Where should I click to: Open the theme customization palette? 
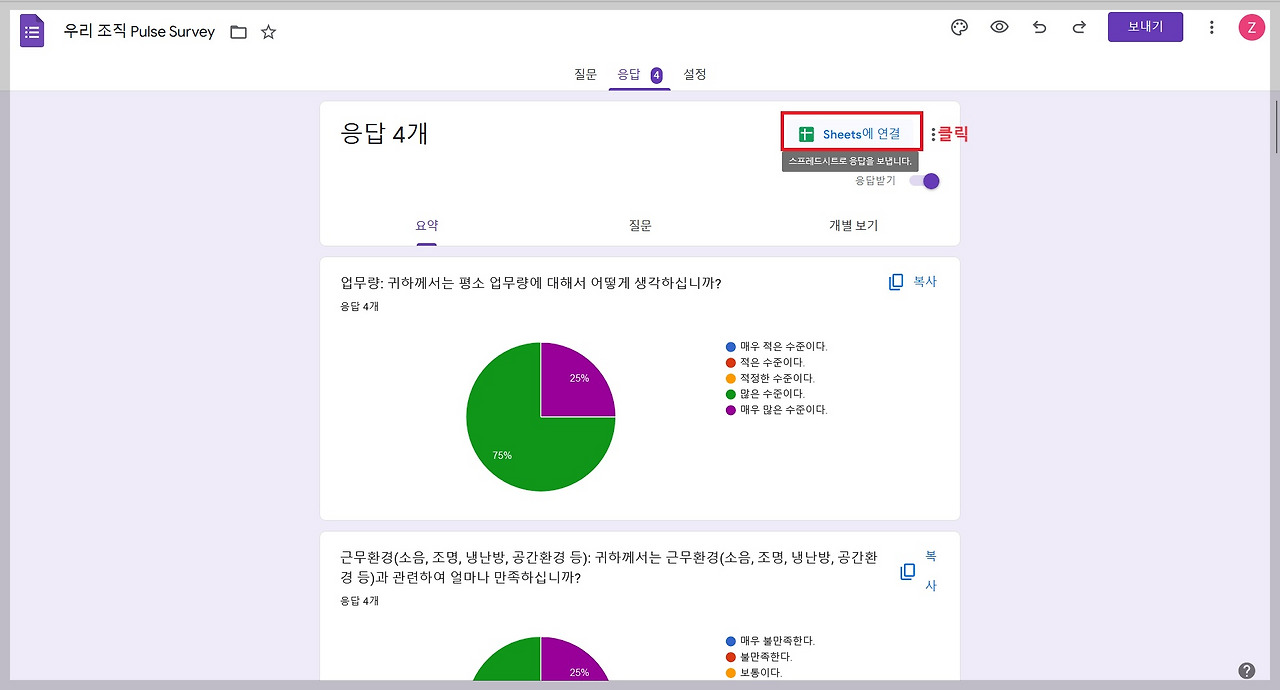pos(959,28)
